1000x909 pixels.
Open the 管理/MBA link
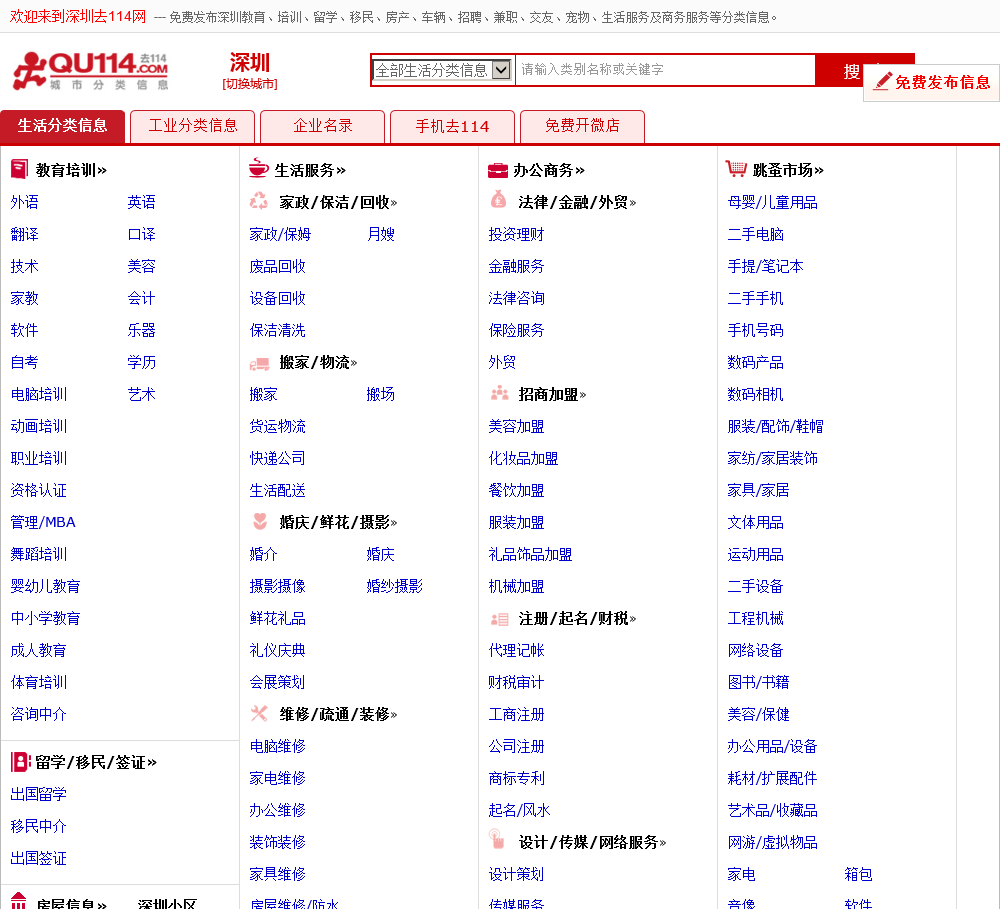[43, 522]
